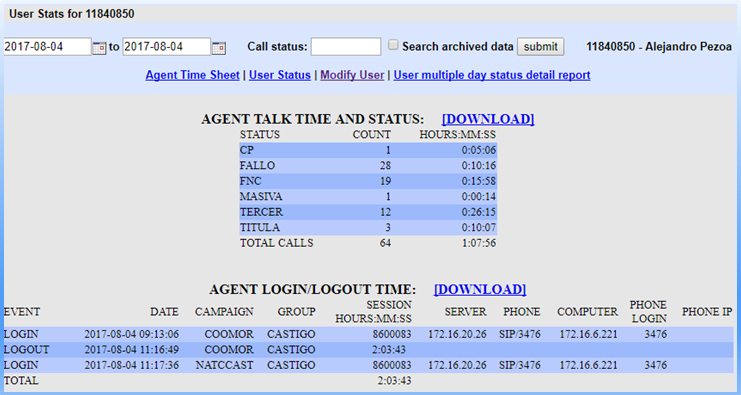Download the Agent Login/Logout Time report
Viewport: 741px width, 395px height.
pos(480,289)
